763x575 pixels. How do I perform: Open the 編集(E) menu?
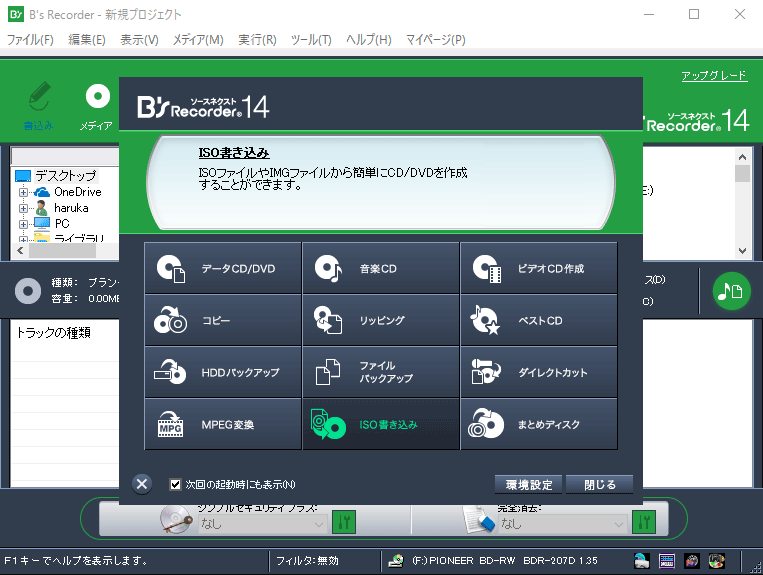tap(87, 39)
